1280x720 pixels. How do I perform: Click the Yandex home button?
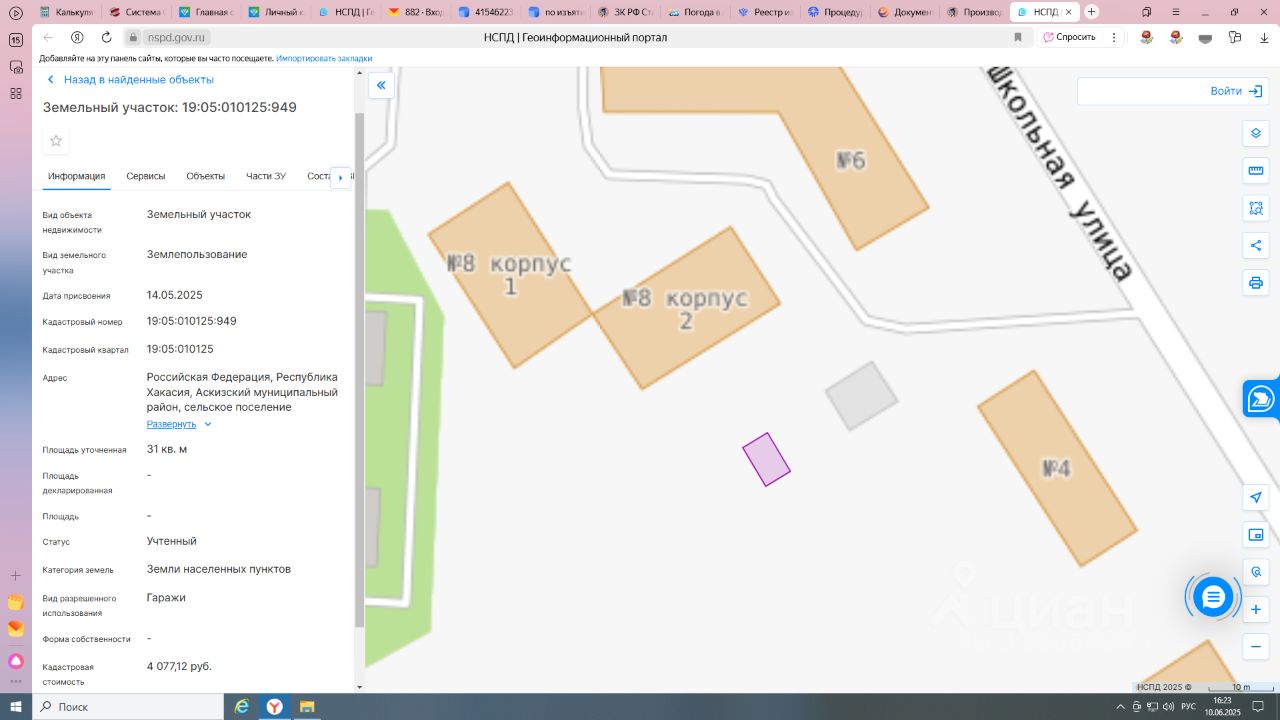tap(77, 37)
